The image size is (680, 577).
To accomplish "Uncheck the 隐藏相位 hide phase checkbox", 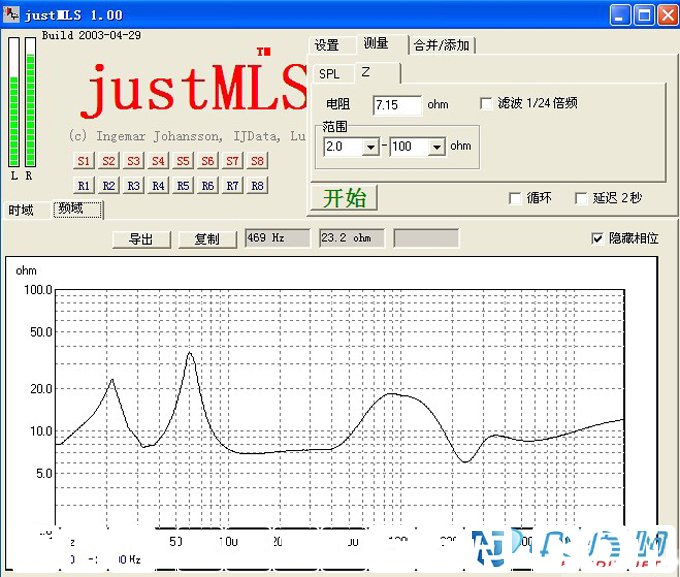I will pyautogui.click(x=597, y=239).
